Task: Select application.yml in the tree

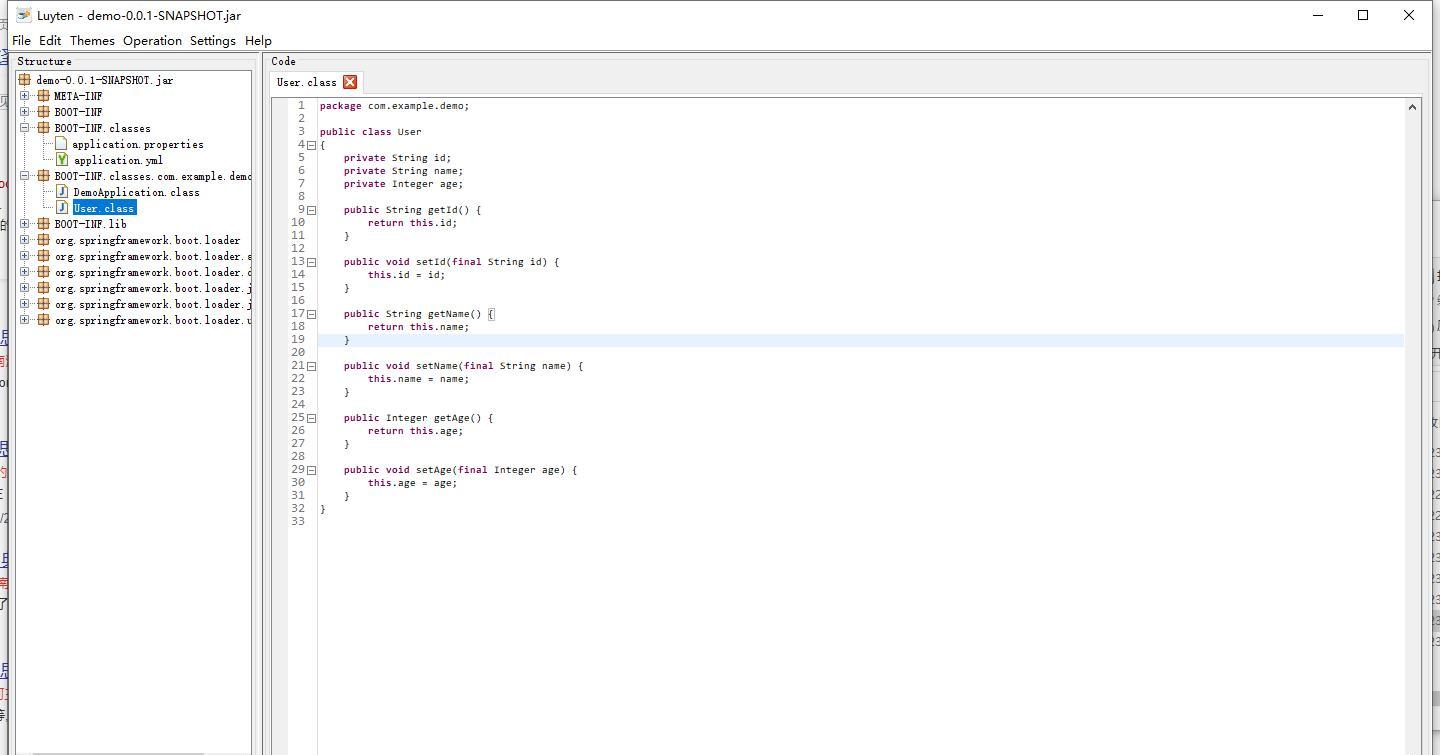Action: [118, 160]
